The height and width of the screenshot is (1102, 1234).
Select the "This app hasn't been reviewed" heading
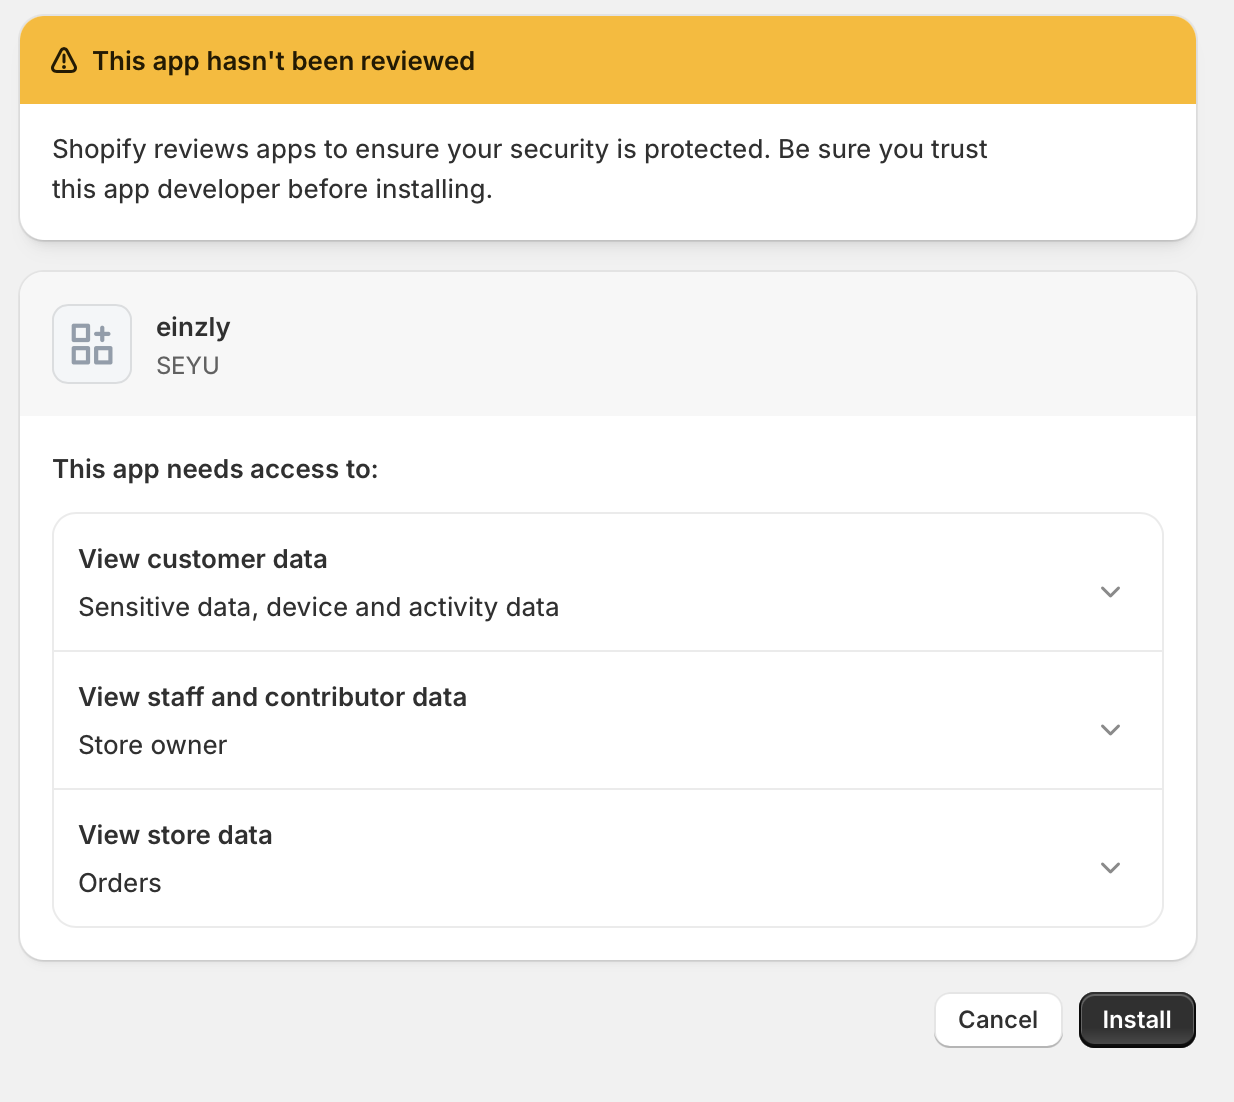284,61
